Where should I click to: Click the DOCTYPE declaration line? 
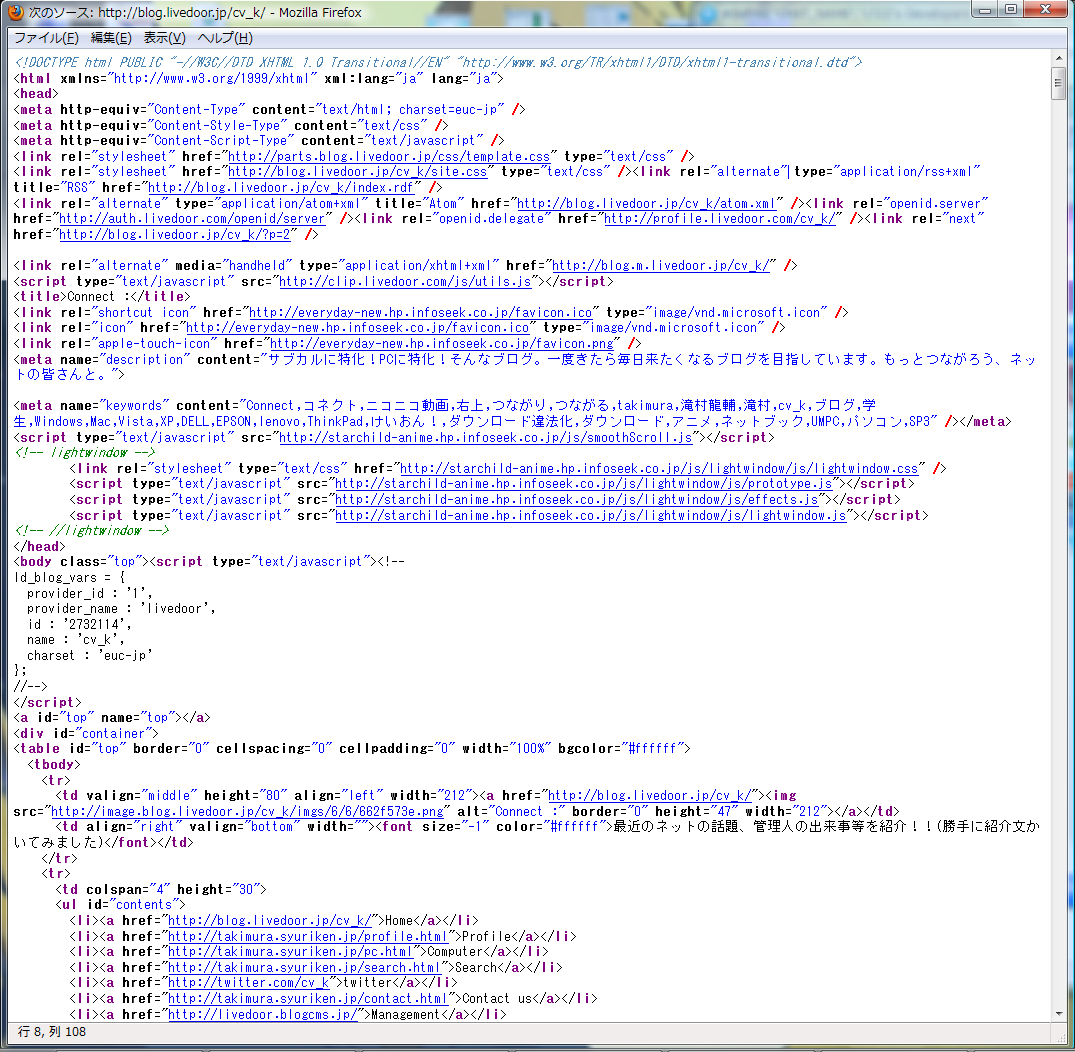[438, 62]
